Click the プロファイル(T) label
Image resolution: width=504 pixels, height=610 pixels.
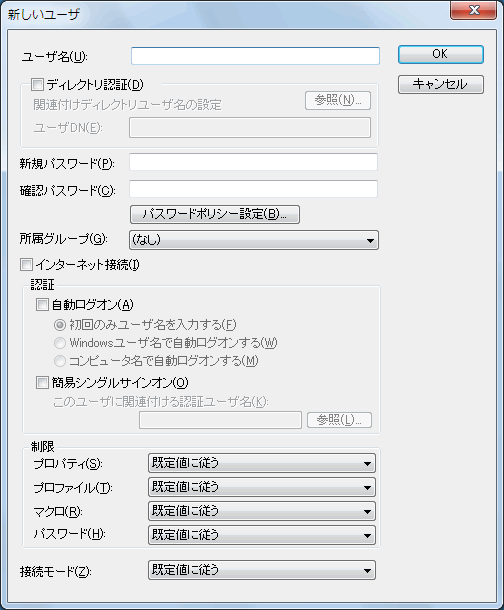[73, 488]
